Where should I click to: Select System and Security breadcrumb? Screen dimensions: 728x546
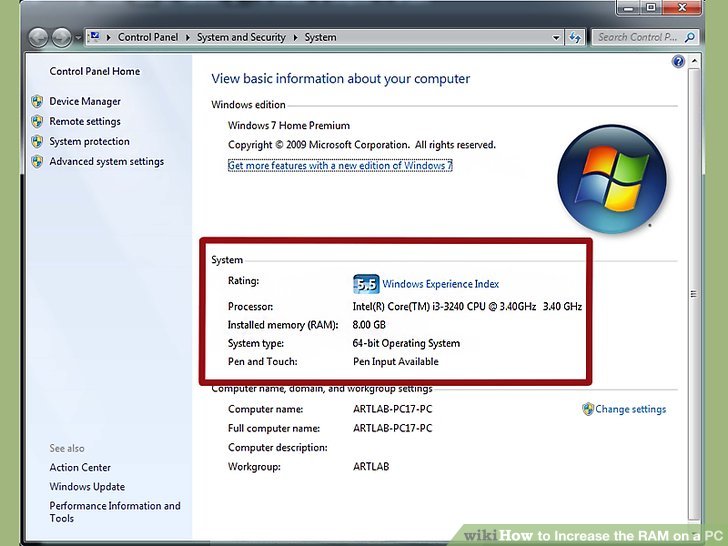(x=241, y=37)
